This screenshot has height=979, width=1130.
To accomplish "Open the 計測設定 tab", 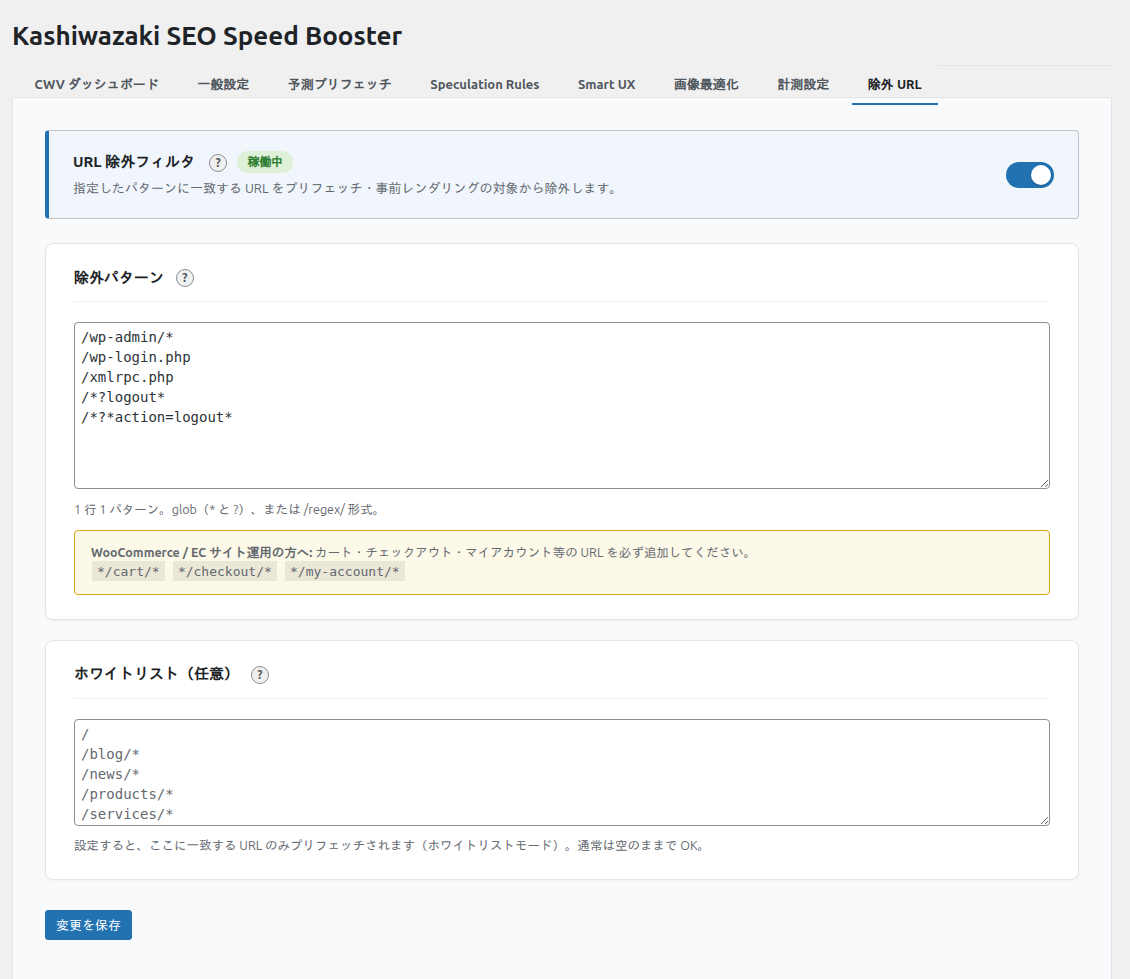I will coord(803,85).
